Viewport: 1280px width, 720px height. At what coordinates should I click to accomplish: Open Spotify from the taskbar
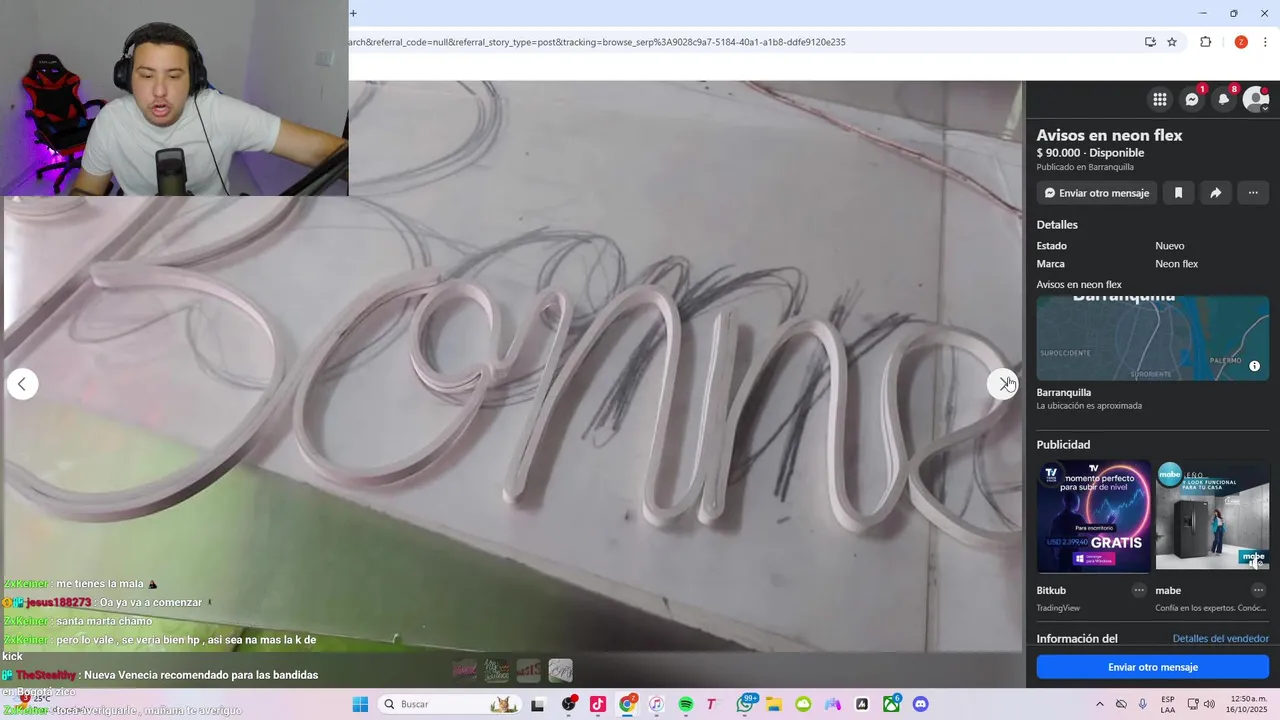686,704
